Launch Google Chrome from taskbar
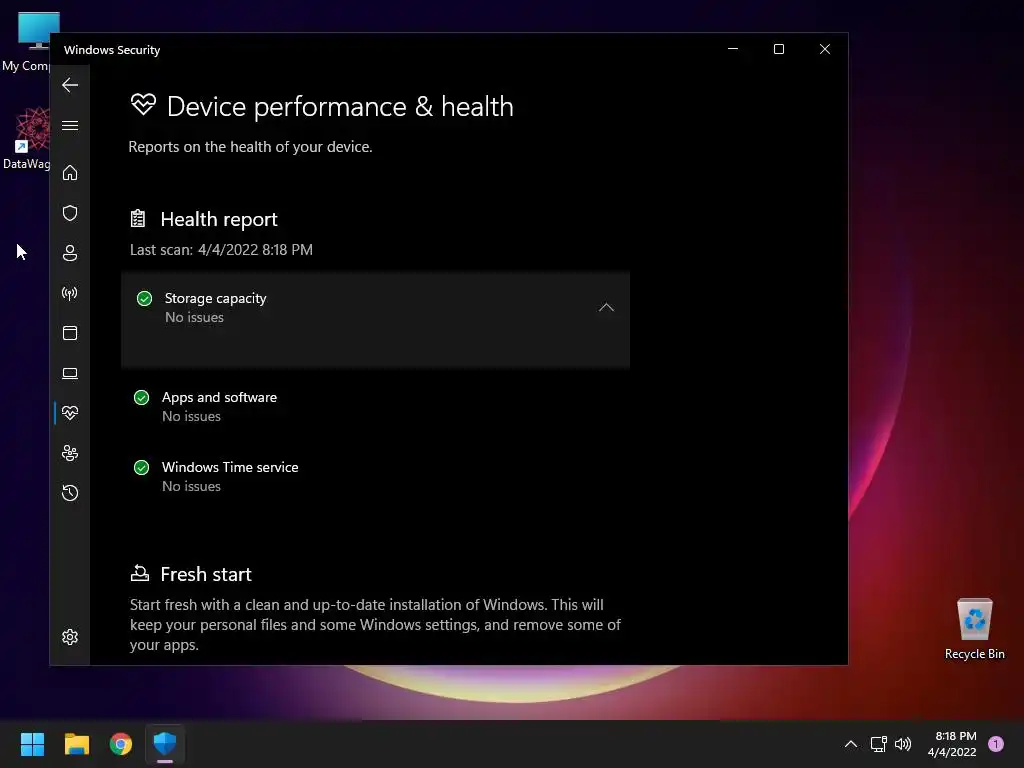This screenshot has width=1024, height=768. tap(121, 744)
